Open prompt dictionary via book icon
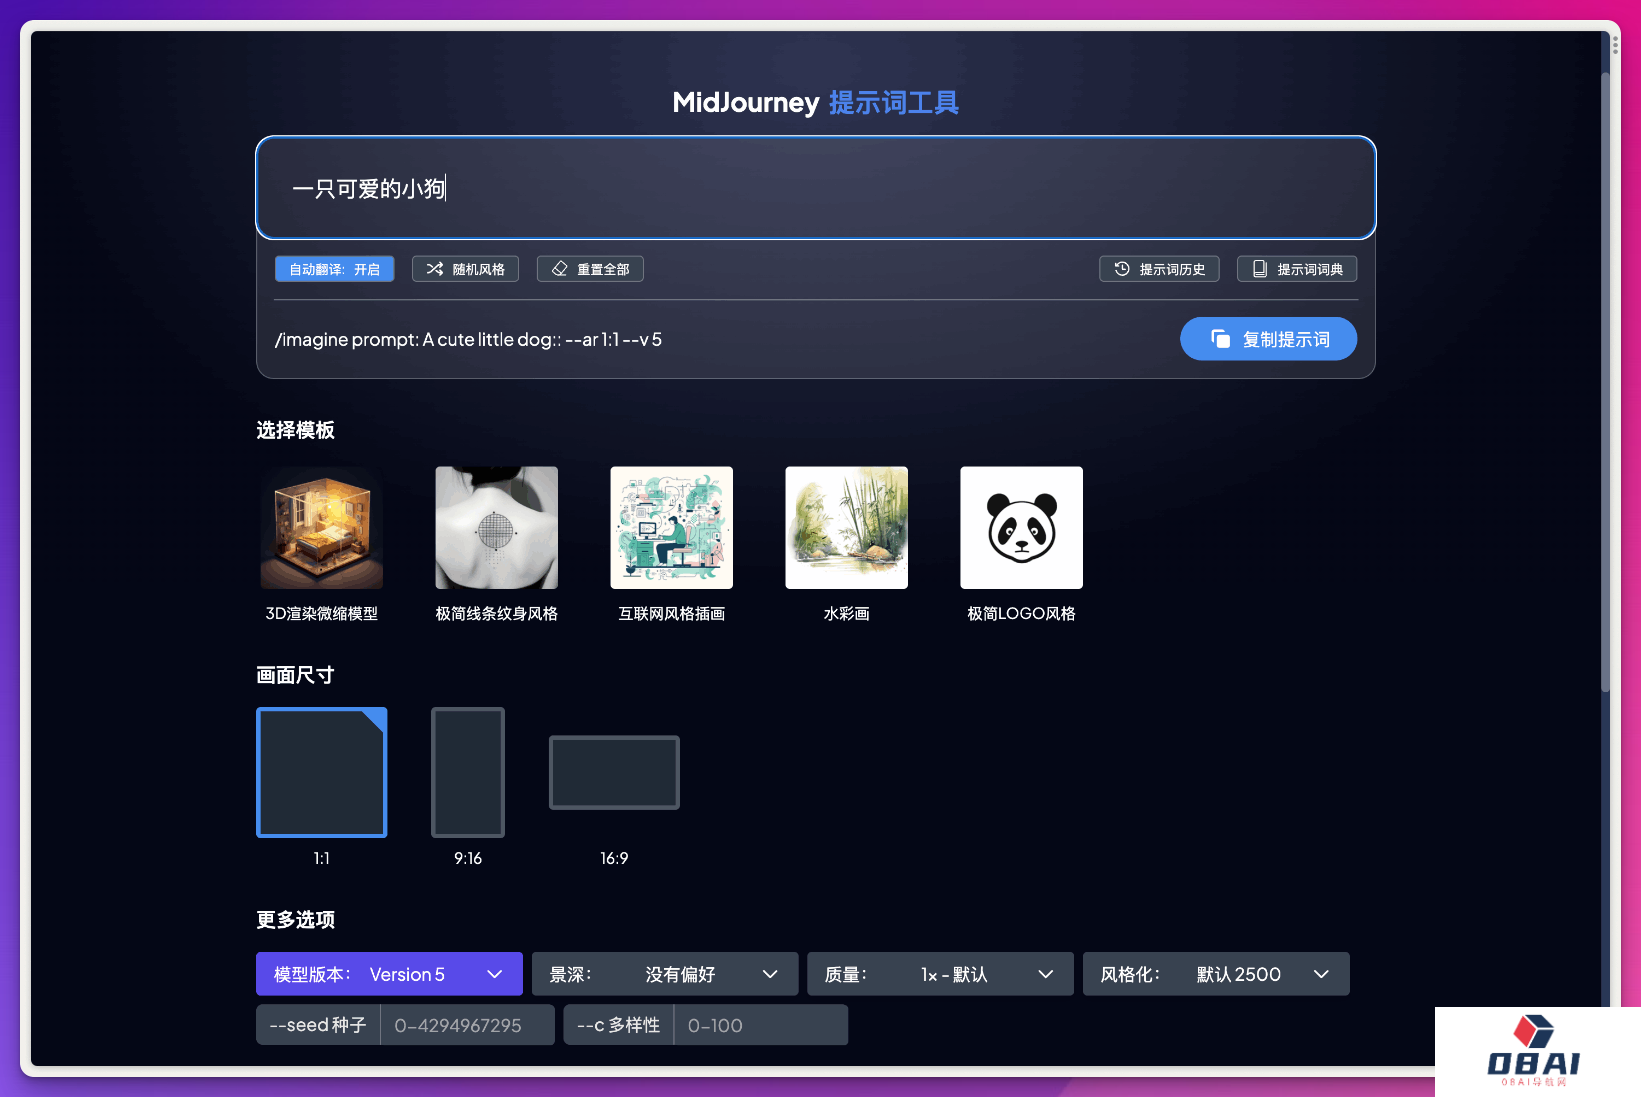1641x1097 pixels. tap(1260, 269)
